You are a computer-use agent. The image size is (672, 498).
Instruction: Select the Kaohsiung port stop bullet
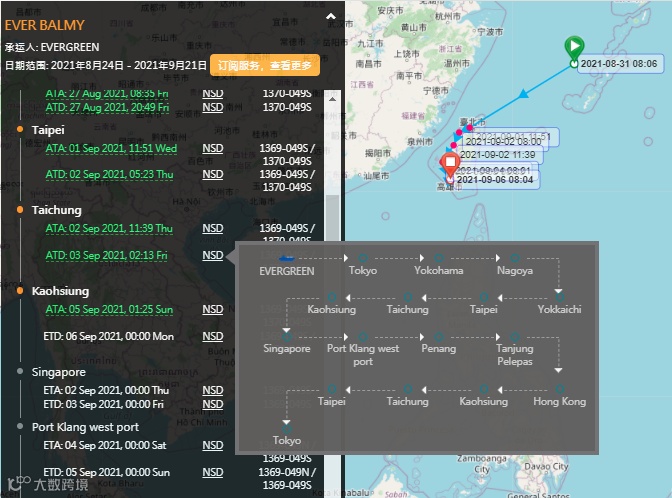coord(20,291)
